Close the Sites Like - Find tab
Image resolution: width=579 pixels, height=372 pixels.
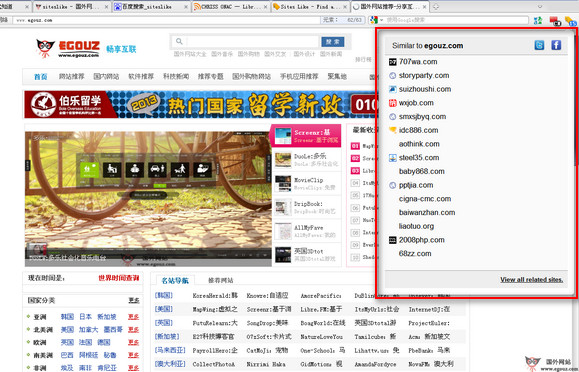(345, 7)
